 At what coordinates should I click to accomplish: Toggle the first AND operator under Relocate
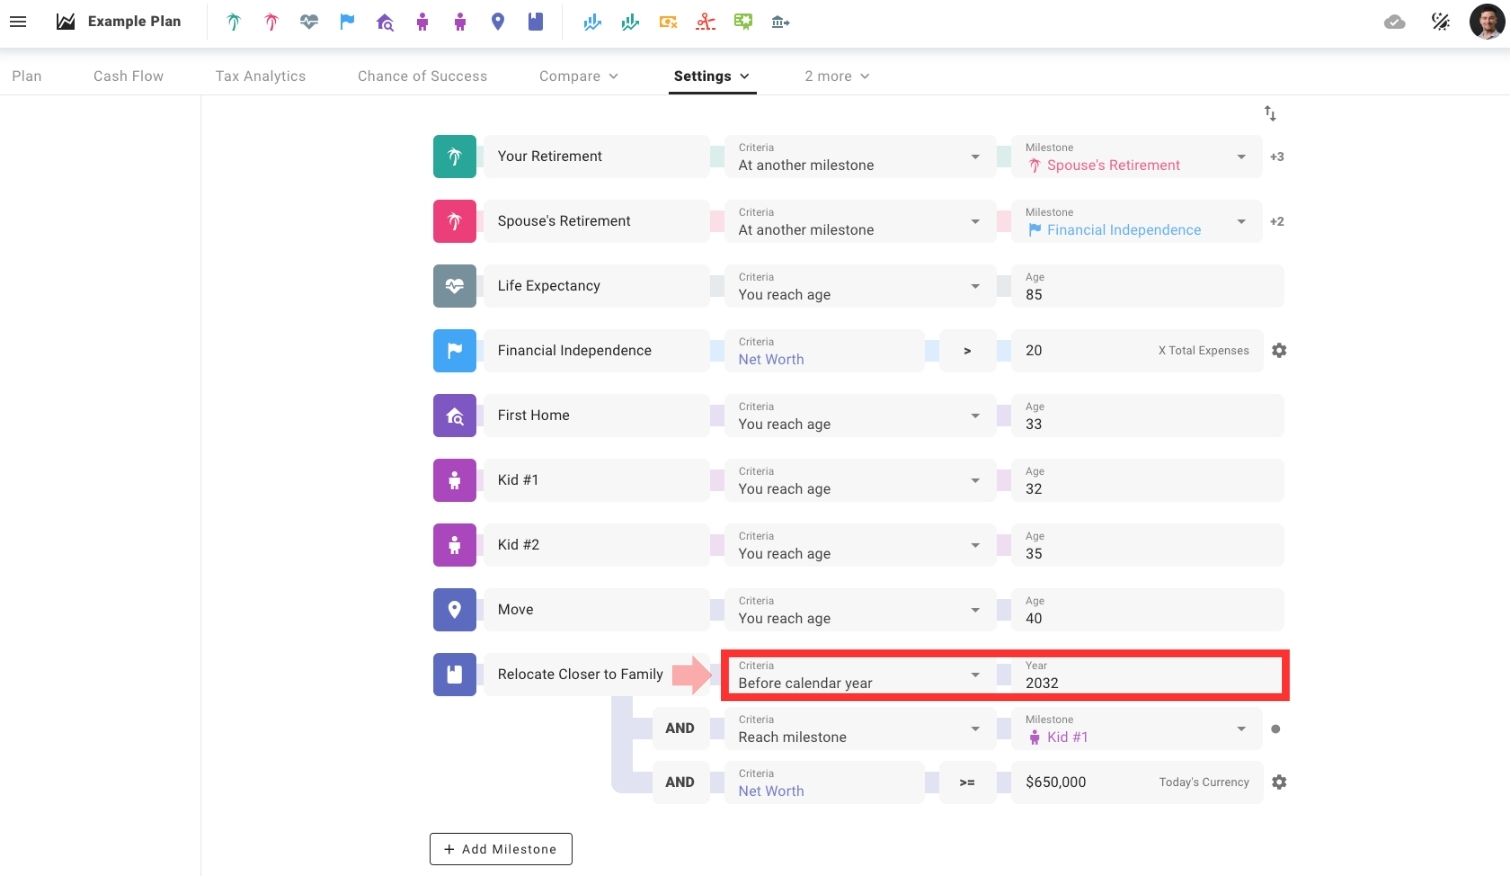pyautogui.click(x=680, y=729)
